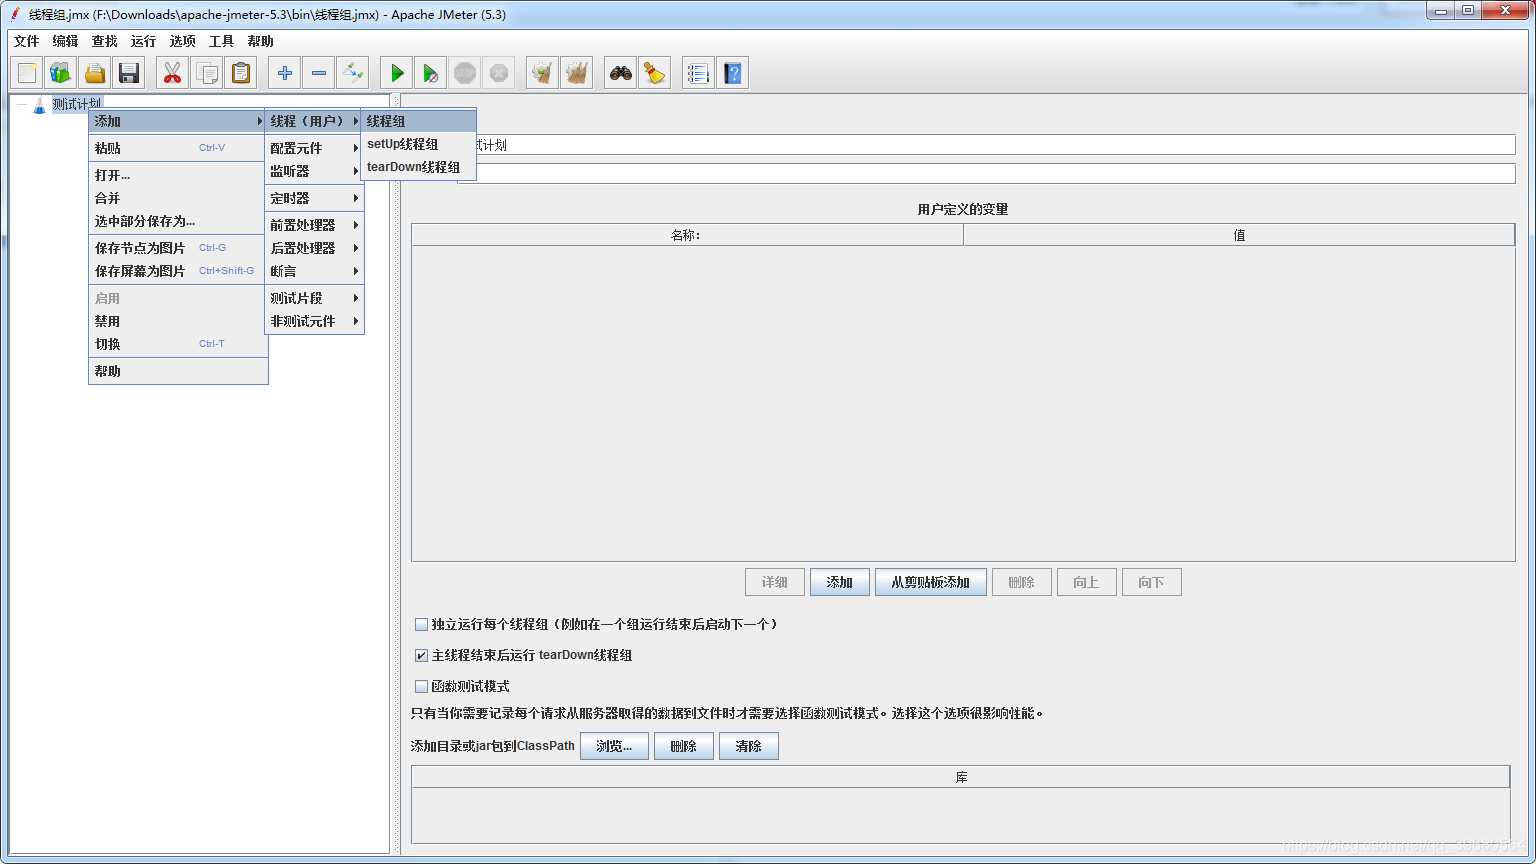Expand 非测试元件 submenu
The height and width of the screenshot is (864, 1536).
(314, 321)
